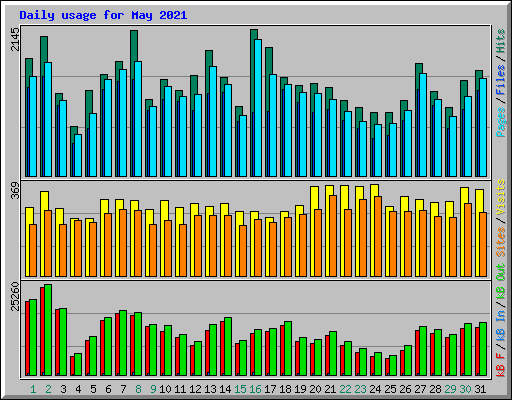This screenshot has height=400, width=512.
Task: Click the cyan files bar for day 16
Action: click(x=258, y=108)
